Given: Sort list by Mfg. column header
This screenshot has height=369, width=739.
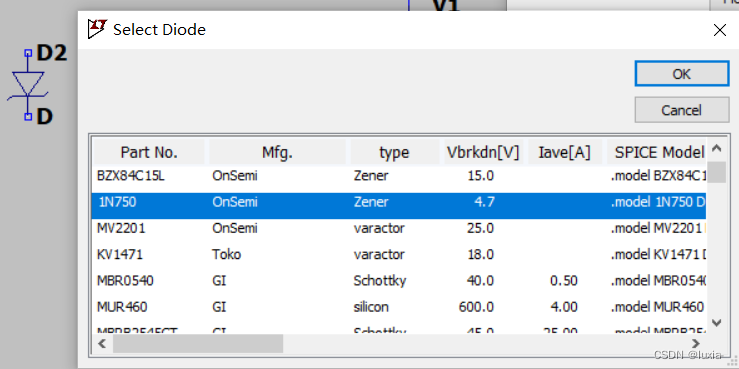Looking at the screenshot, I should click(278, 152).
